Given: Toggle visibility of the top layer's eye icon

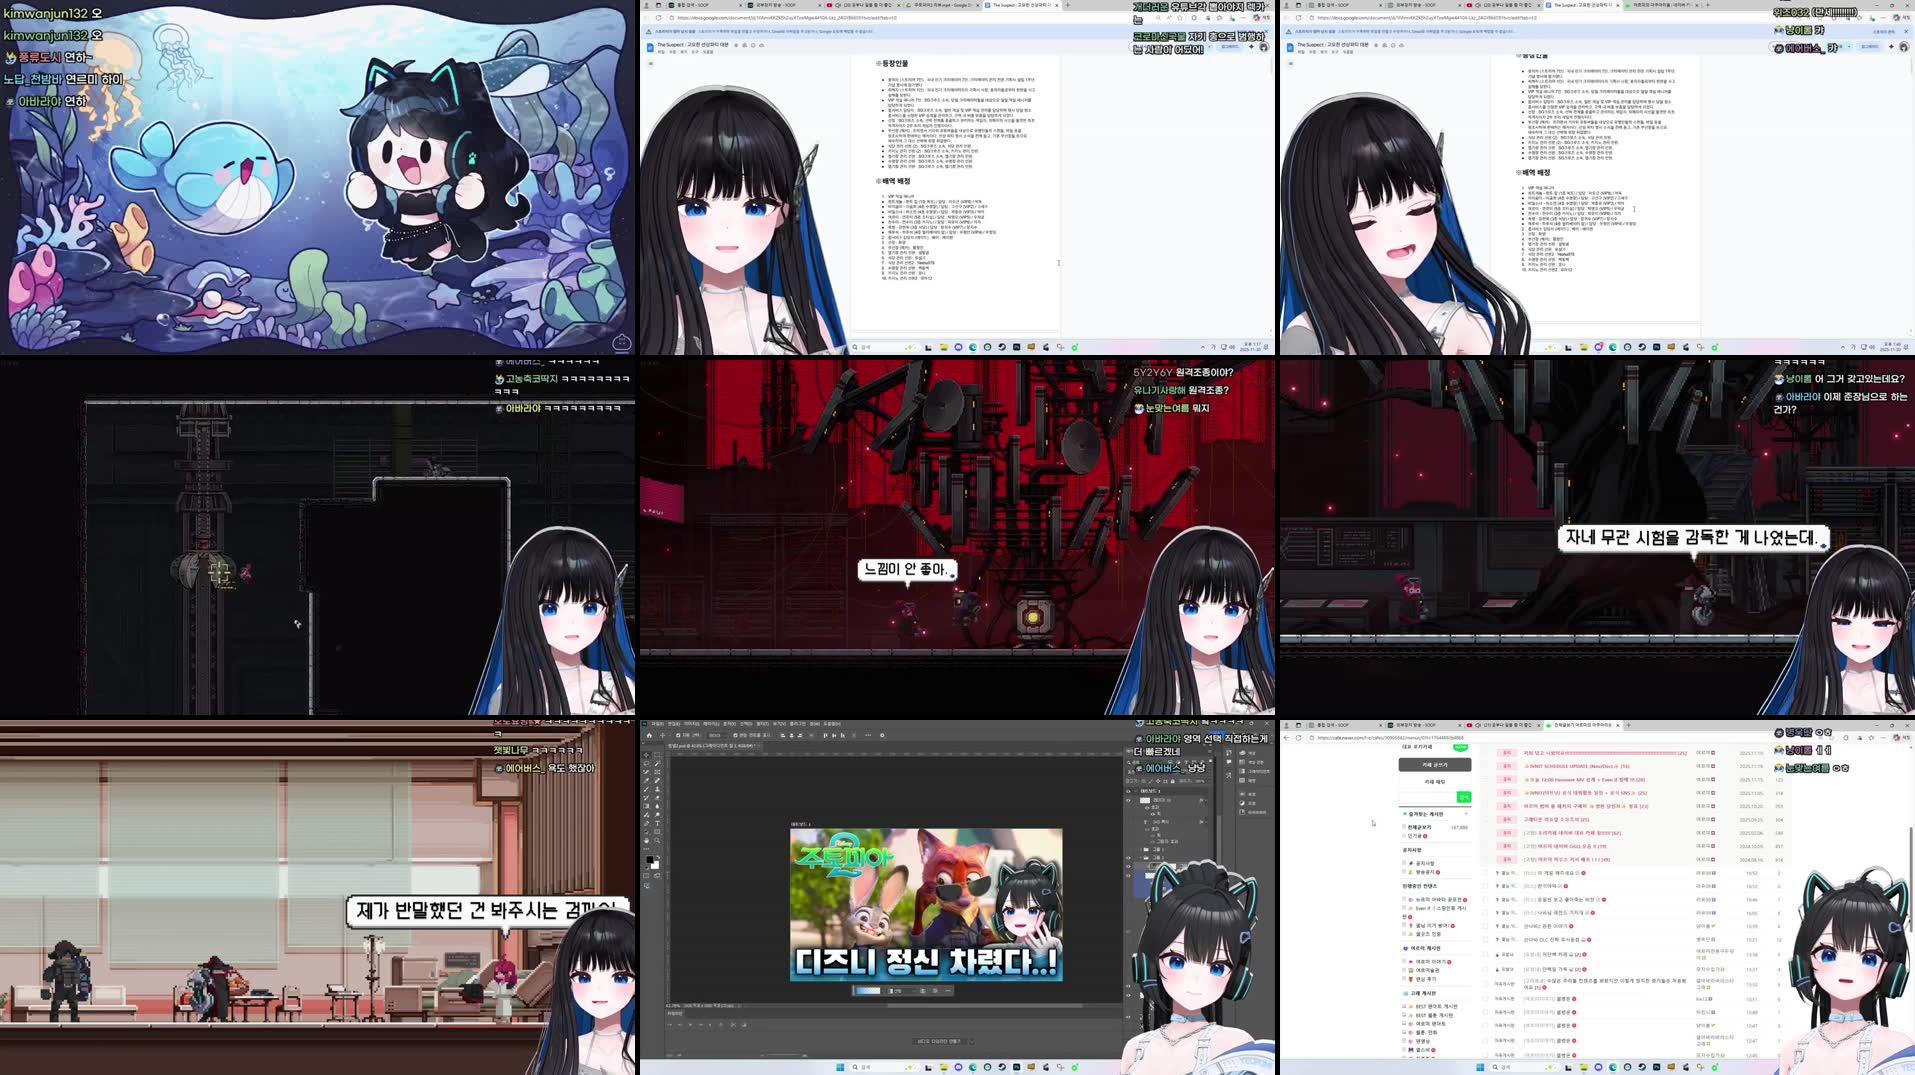Looking at the screenshot, I should (x=1128, y=792).
